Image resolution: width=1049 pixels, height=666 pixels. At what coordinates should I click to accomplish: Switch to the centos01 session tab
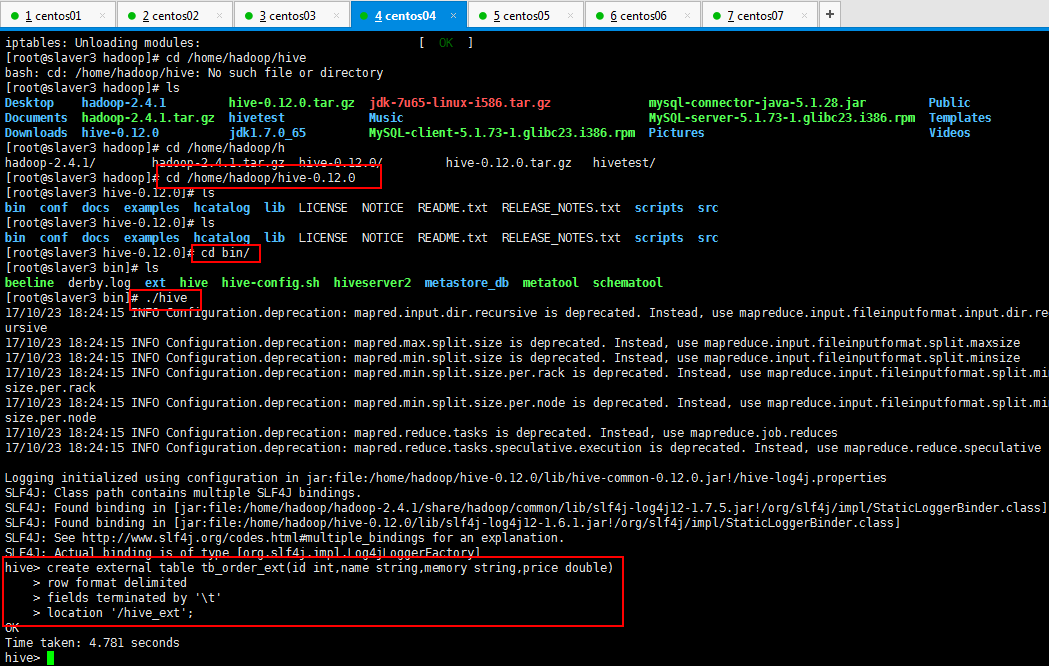pyautogui.click(x=57, y=15)
